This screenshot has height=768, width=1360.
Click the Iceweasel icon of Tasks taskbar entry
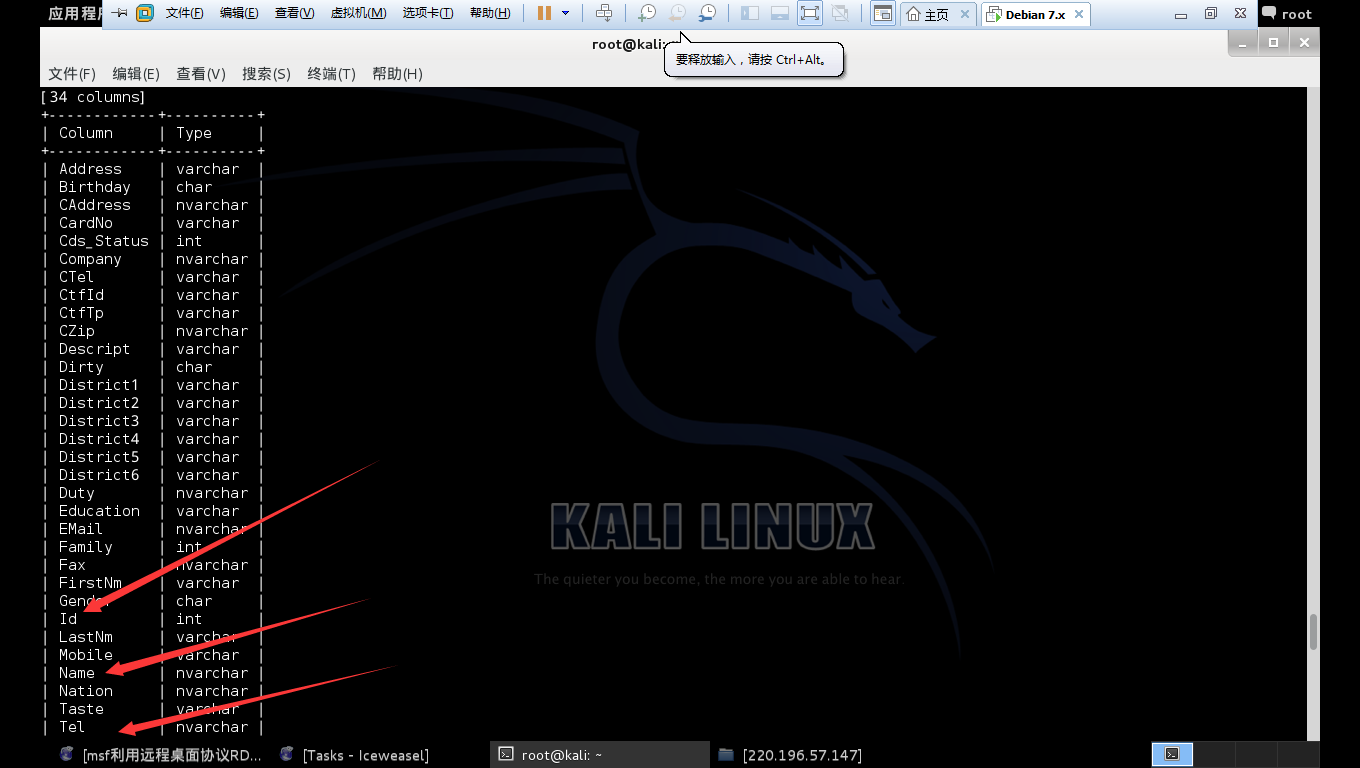[x=287, y=755]
